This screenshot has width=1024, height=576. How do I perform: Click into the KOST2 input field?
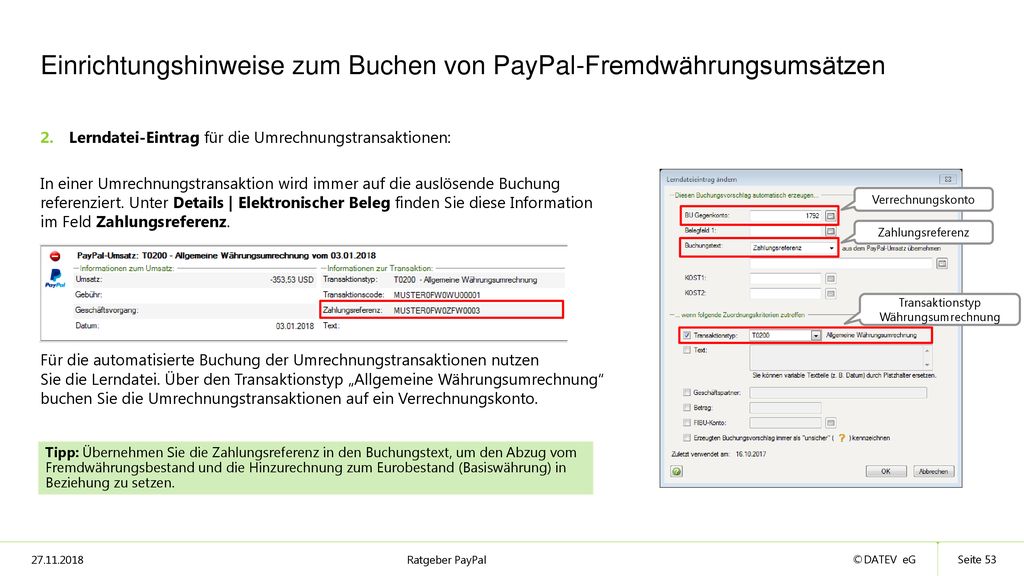786,293
